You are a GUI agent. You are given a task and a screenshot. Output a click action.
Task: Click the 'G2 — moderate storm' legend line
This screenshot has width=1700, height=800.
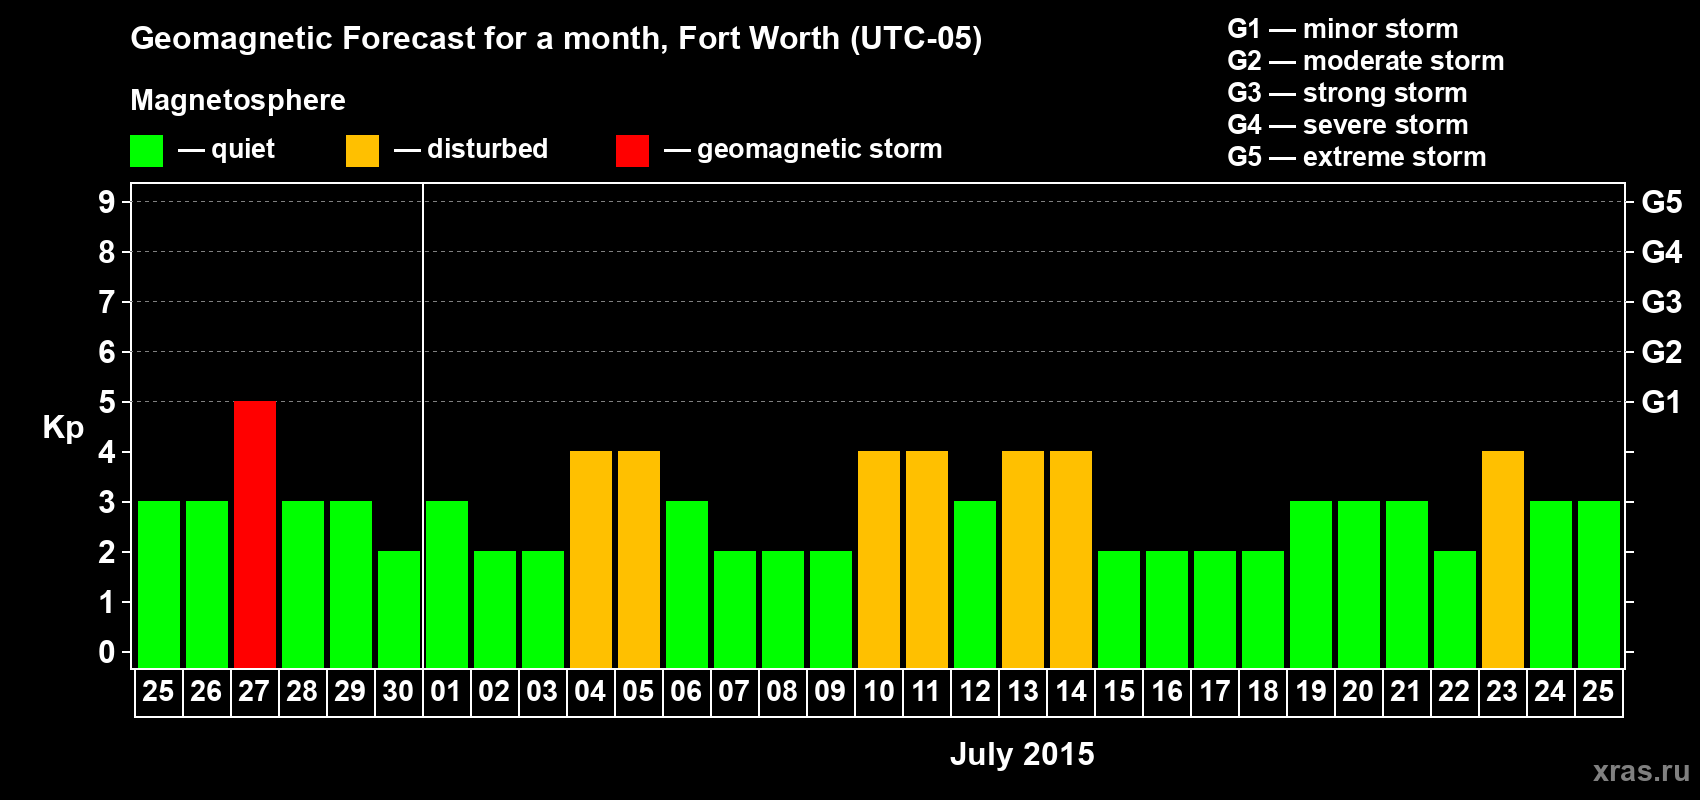[x=1366, y=61]
